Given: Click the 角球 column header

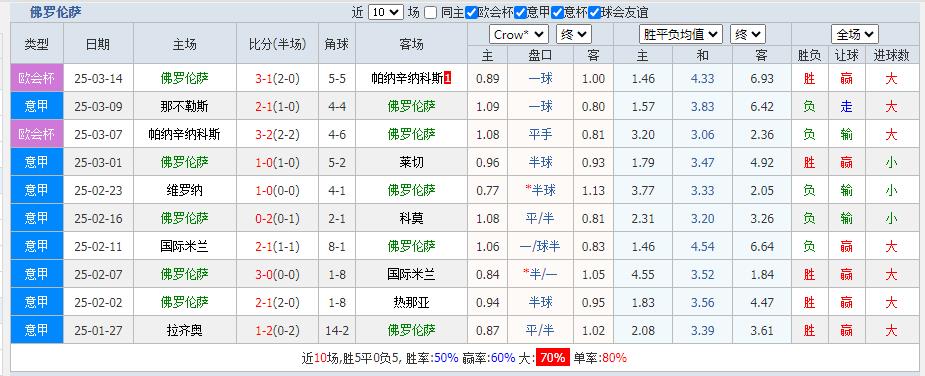Looking at the screenshot, I should click(x=337, y=44).
